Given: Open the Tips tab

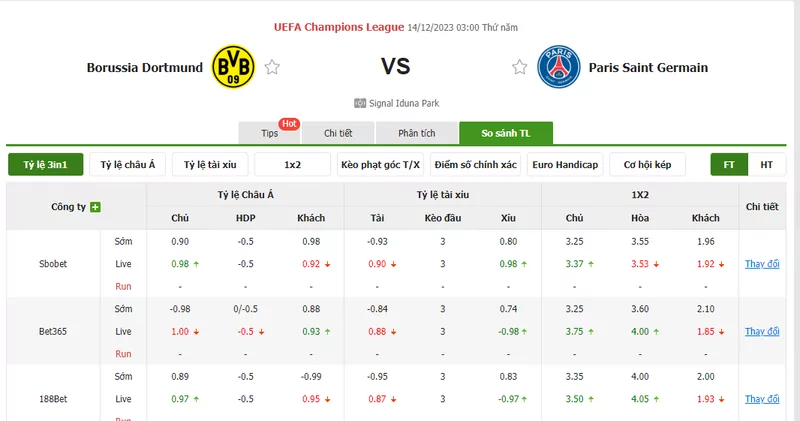Looking at the screenshot, I should pyautogui.click(x=269, y=133).
